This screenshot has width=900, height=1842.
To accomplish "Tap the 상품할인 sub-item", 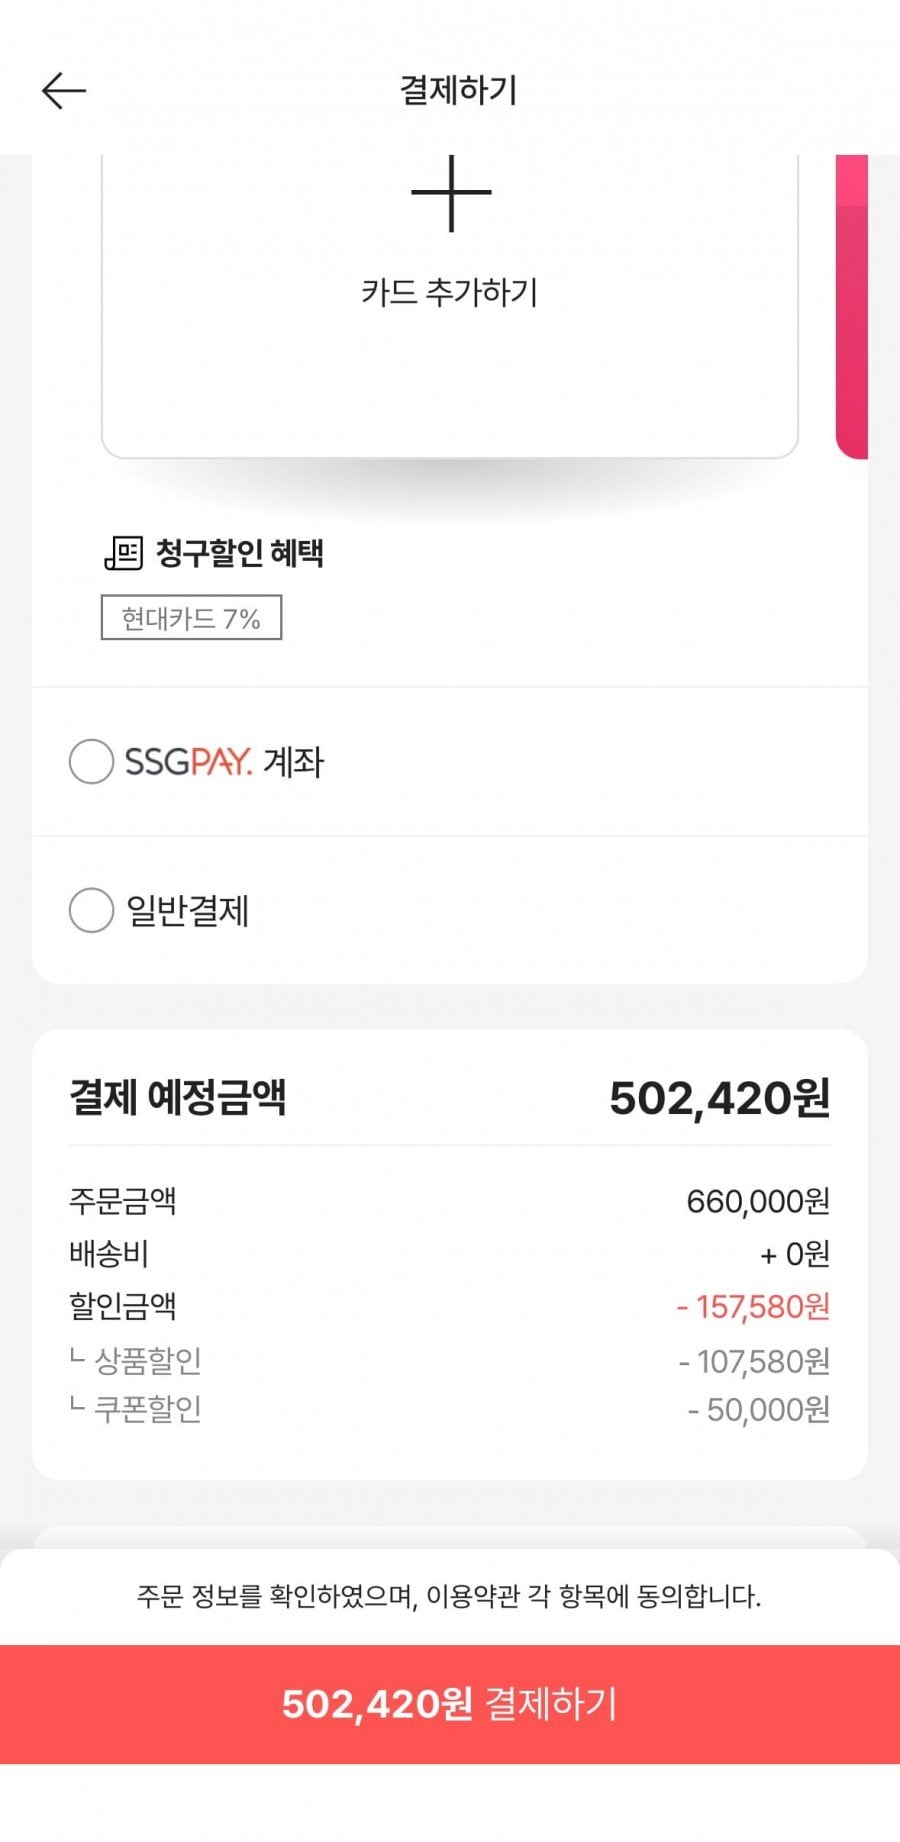I will (x=147, y=1360).
